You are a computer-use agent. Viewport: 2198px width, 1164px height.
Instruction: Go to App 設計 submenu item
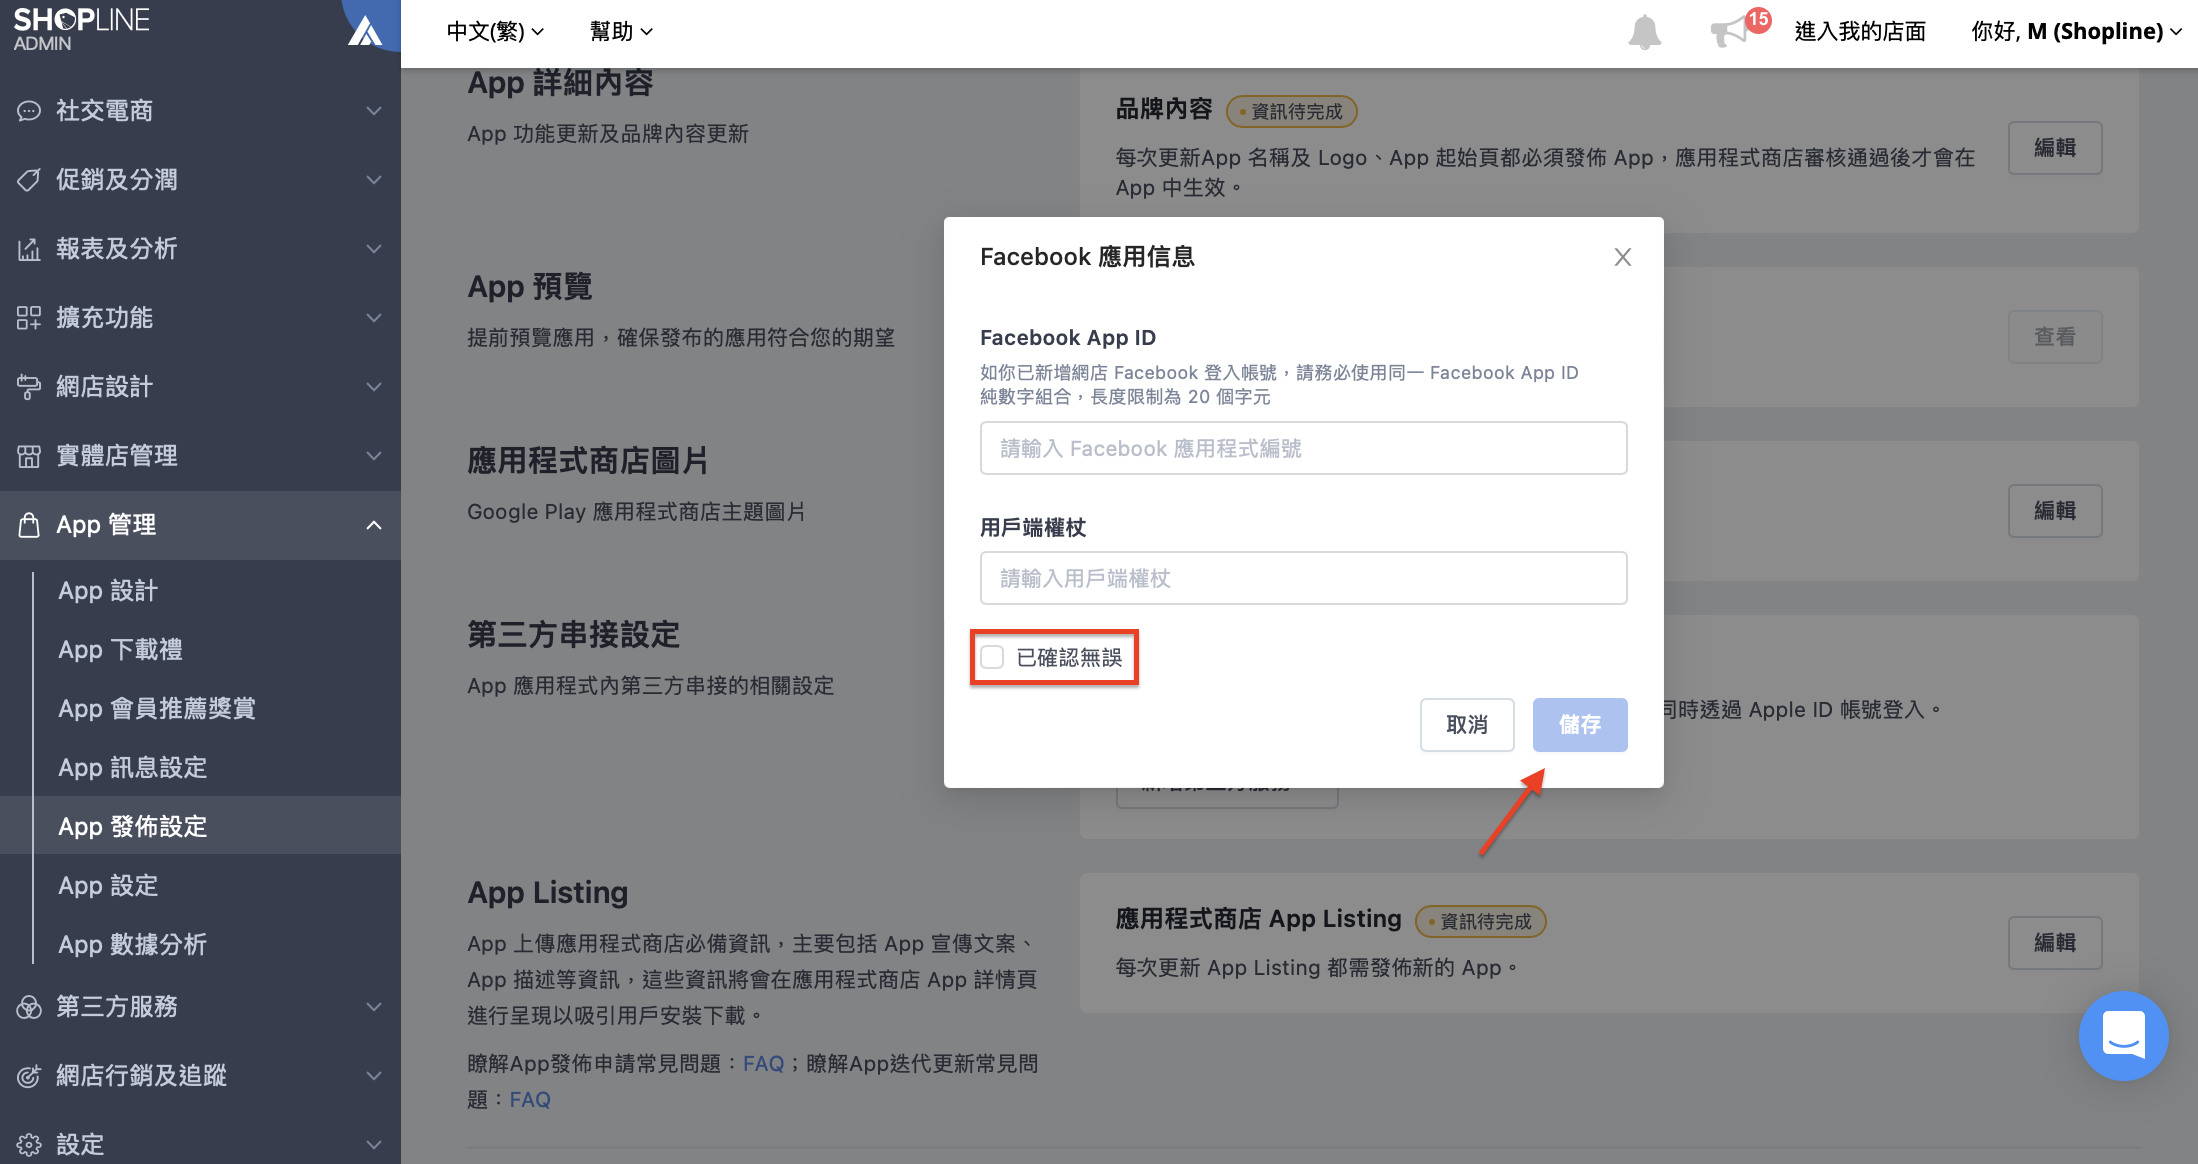click(108, 591)
